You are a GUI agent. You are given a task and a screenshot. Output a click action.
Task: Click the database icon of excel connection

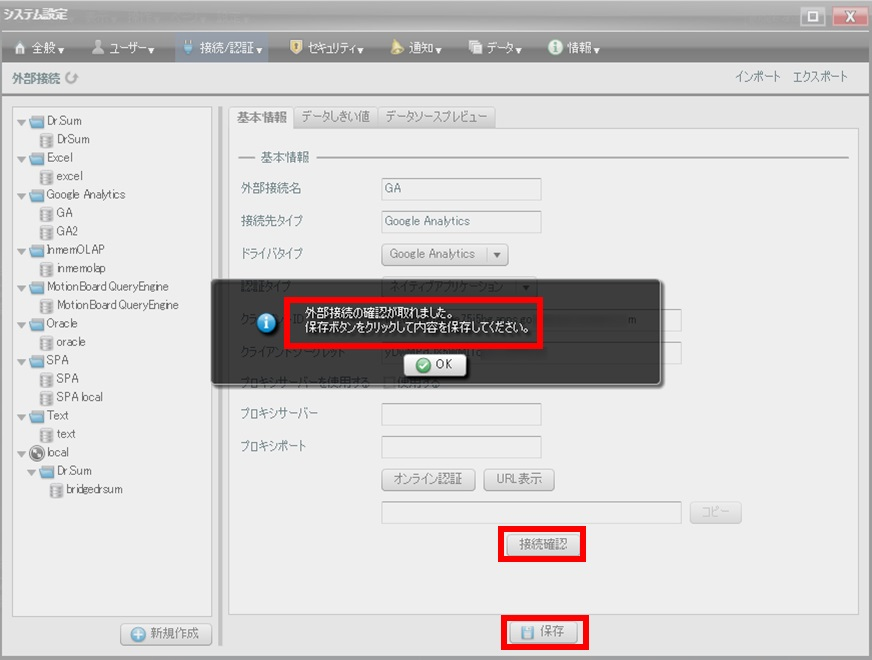click(47, 177)
